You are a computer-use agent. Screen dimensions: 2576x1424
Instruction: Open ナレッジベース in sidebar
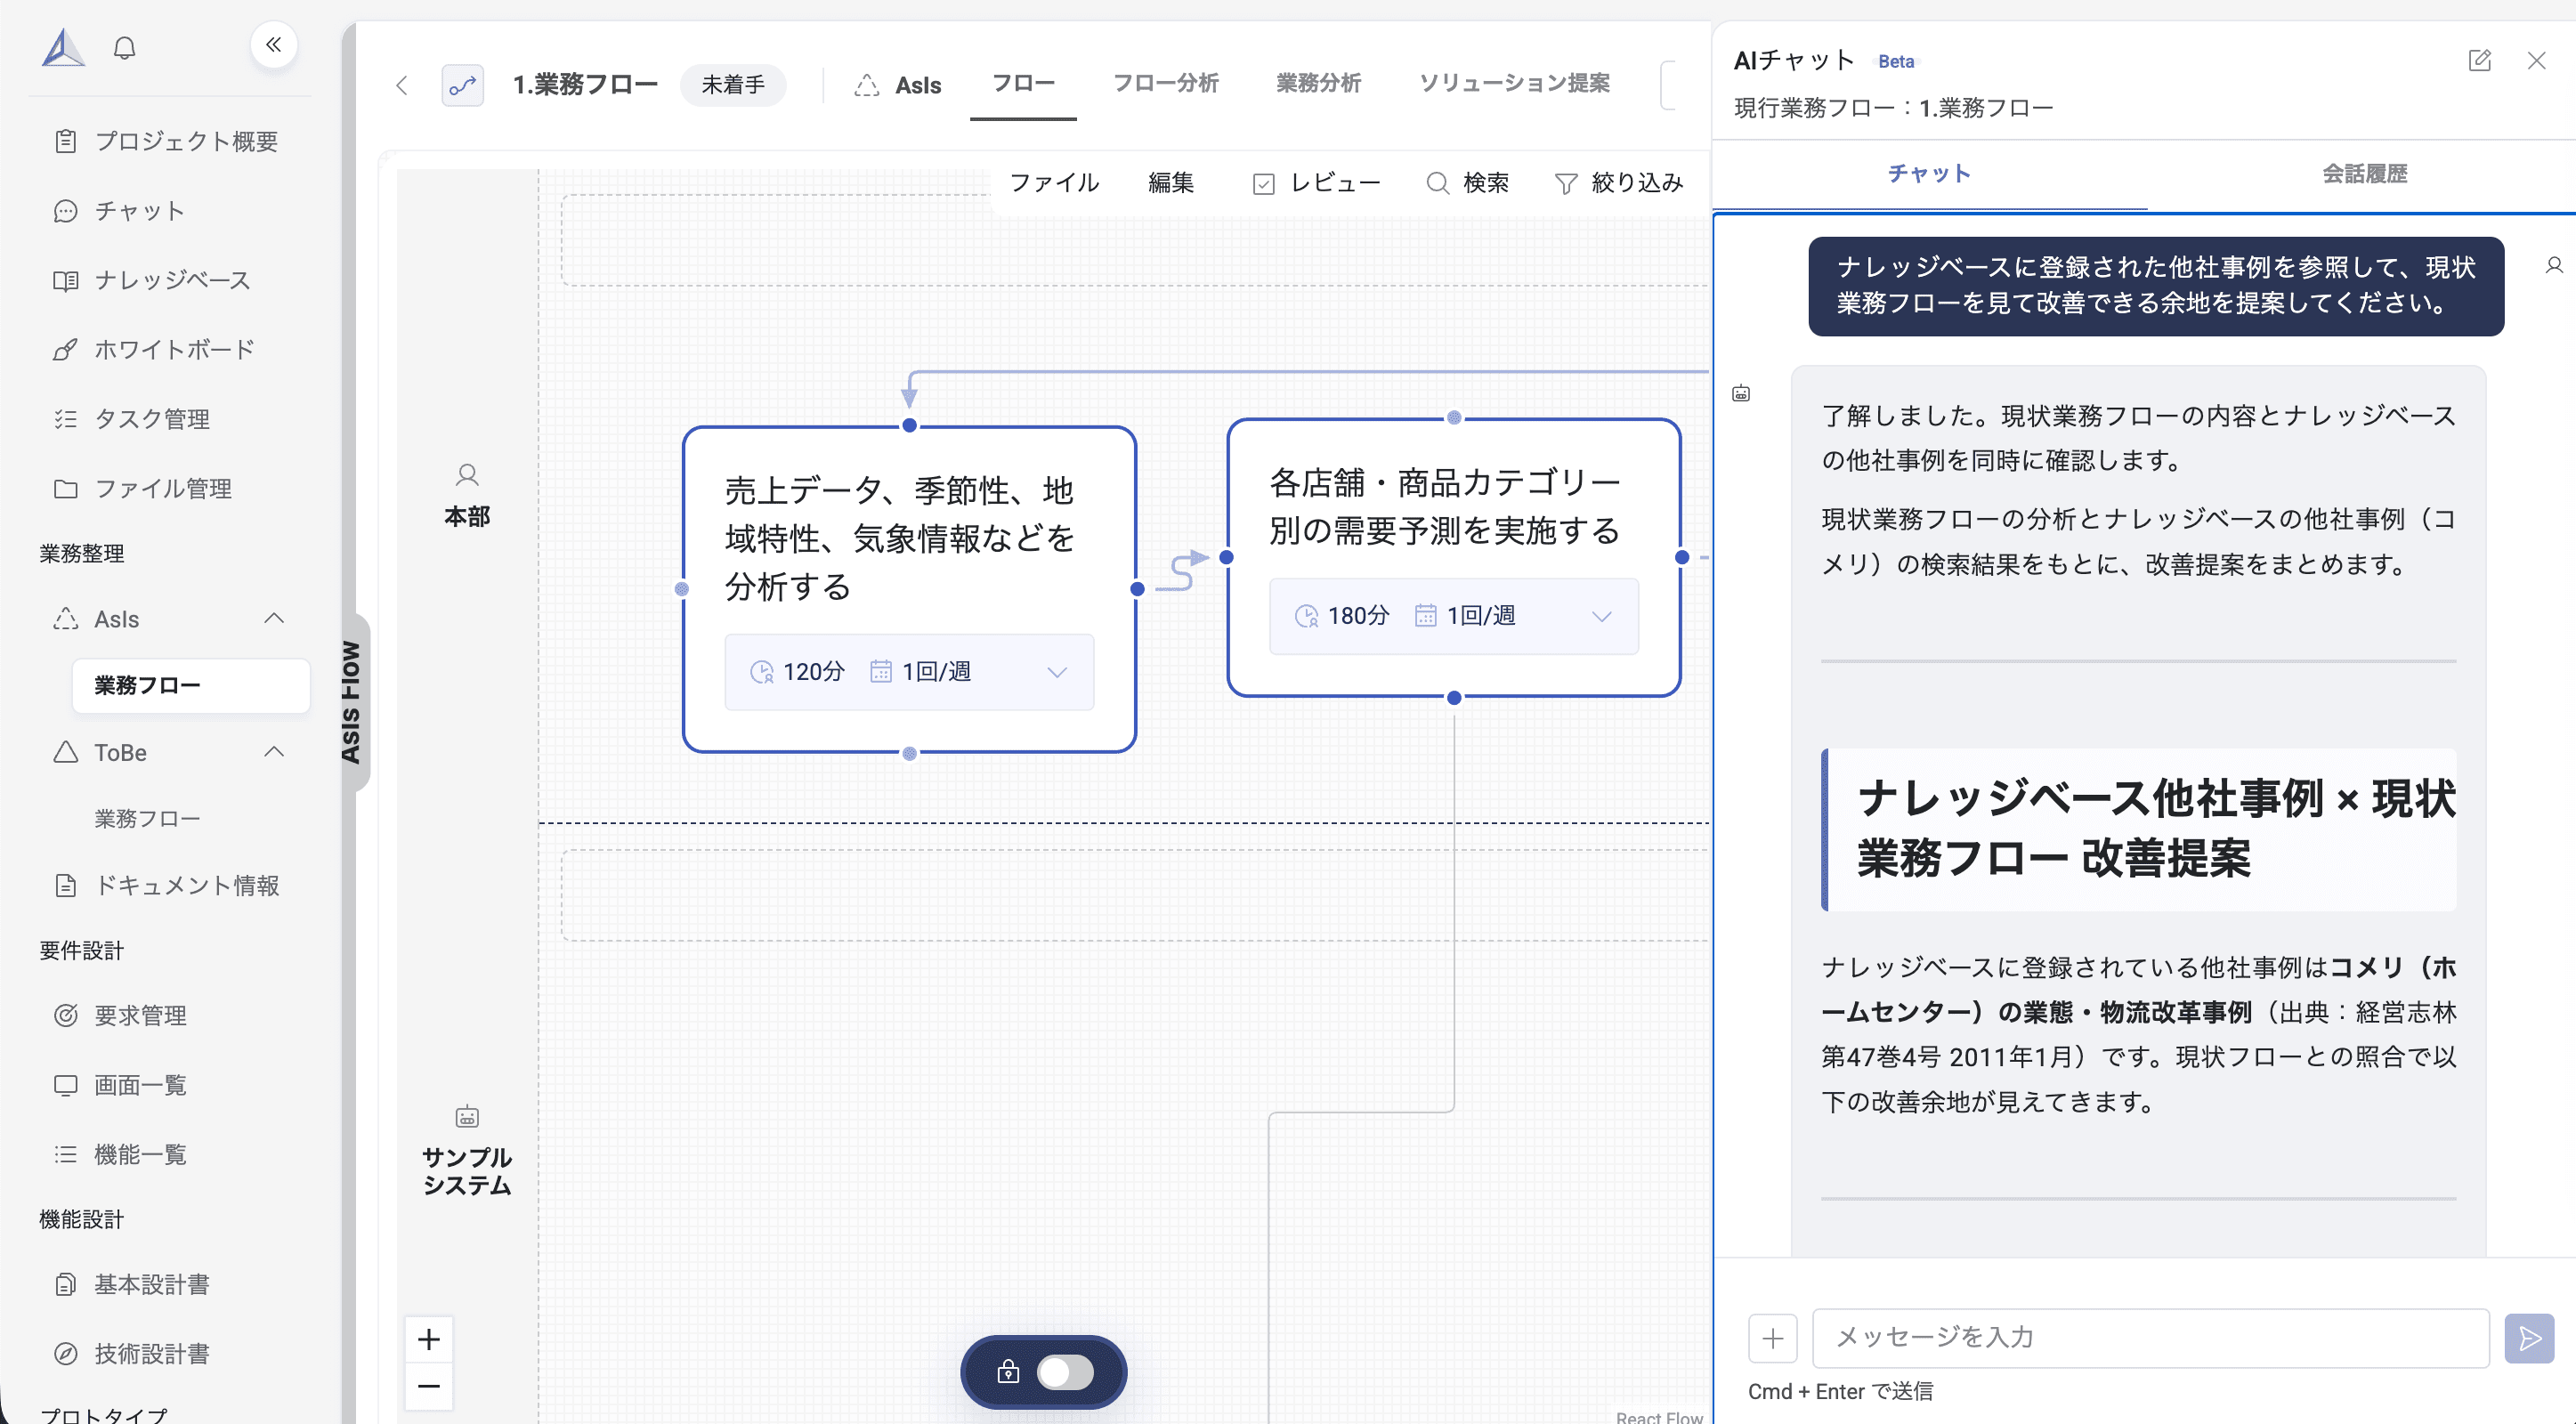click(151, 280)
